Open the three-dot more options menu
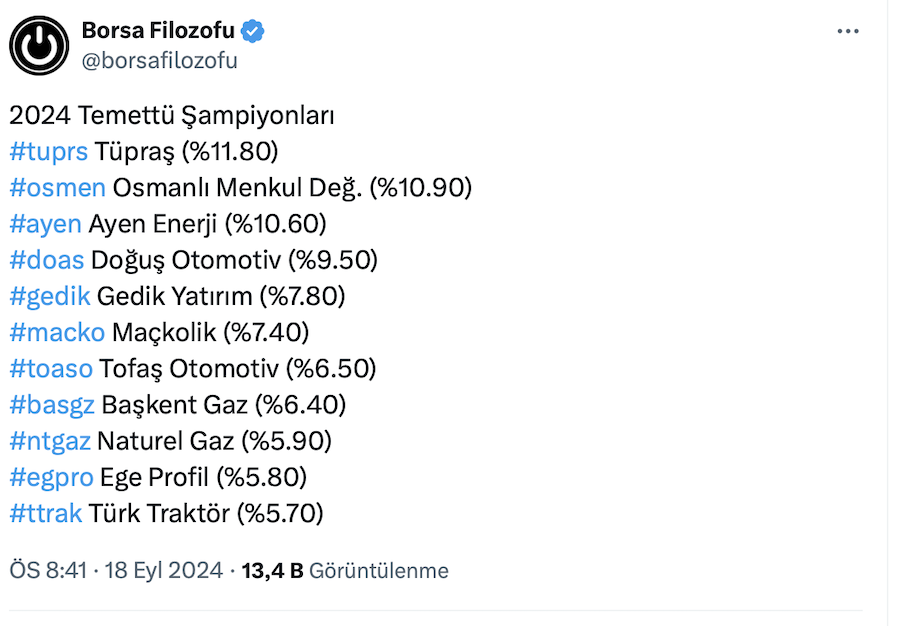 (x=848, y=32)
